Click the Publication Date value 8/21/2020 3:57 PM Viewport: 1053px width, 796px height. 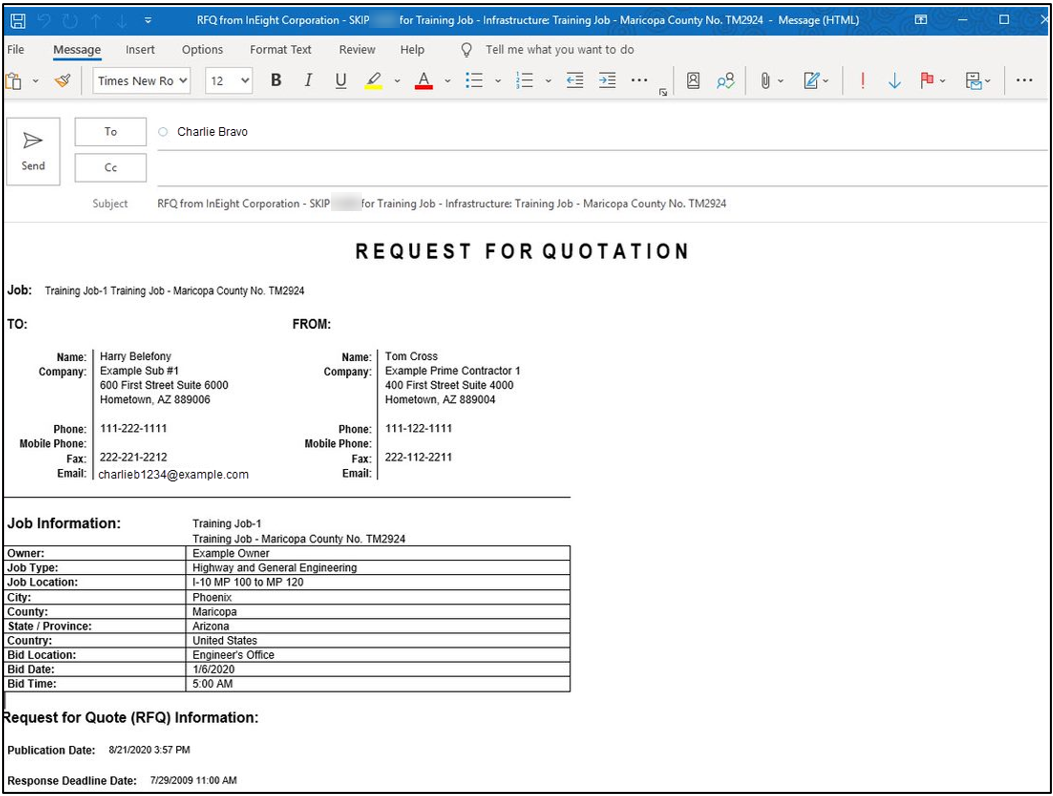(x=149, y=750)
